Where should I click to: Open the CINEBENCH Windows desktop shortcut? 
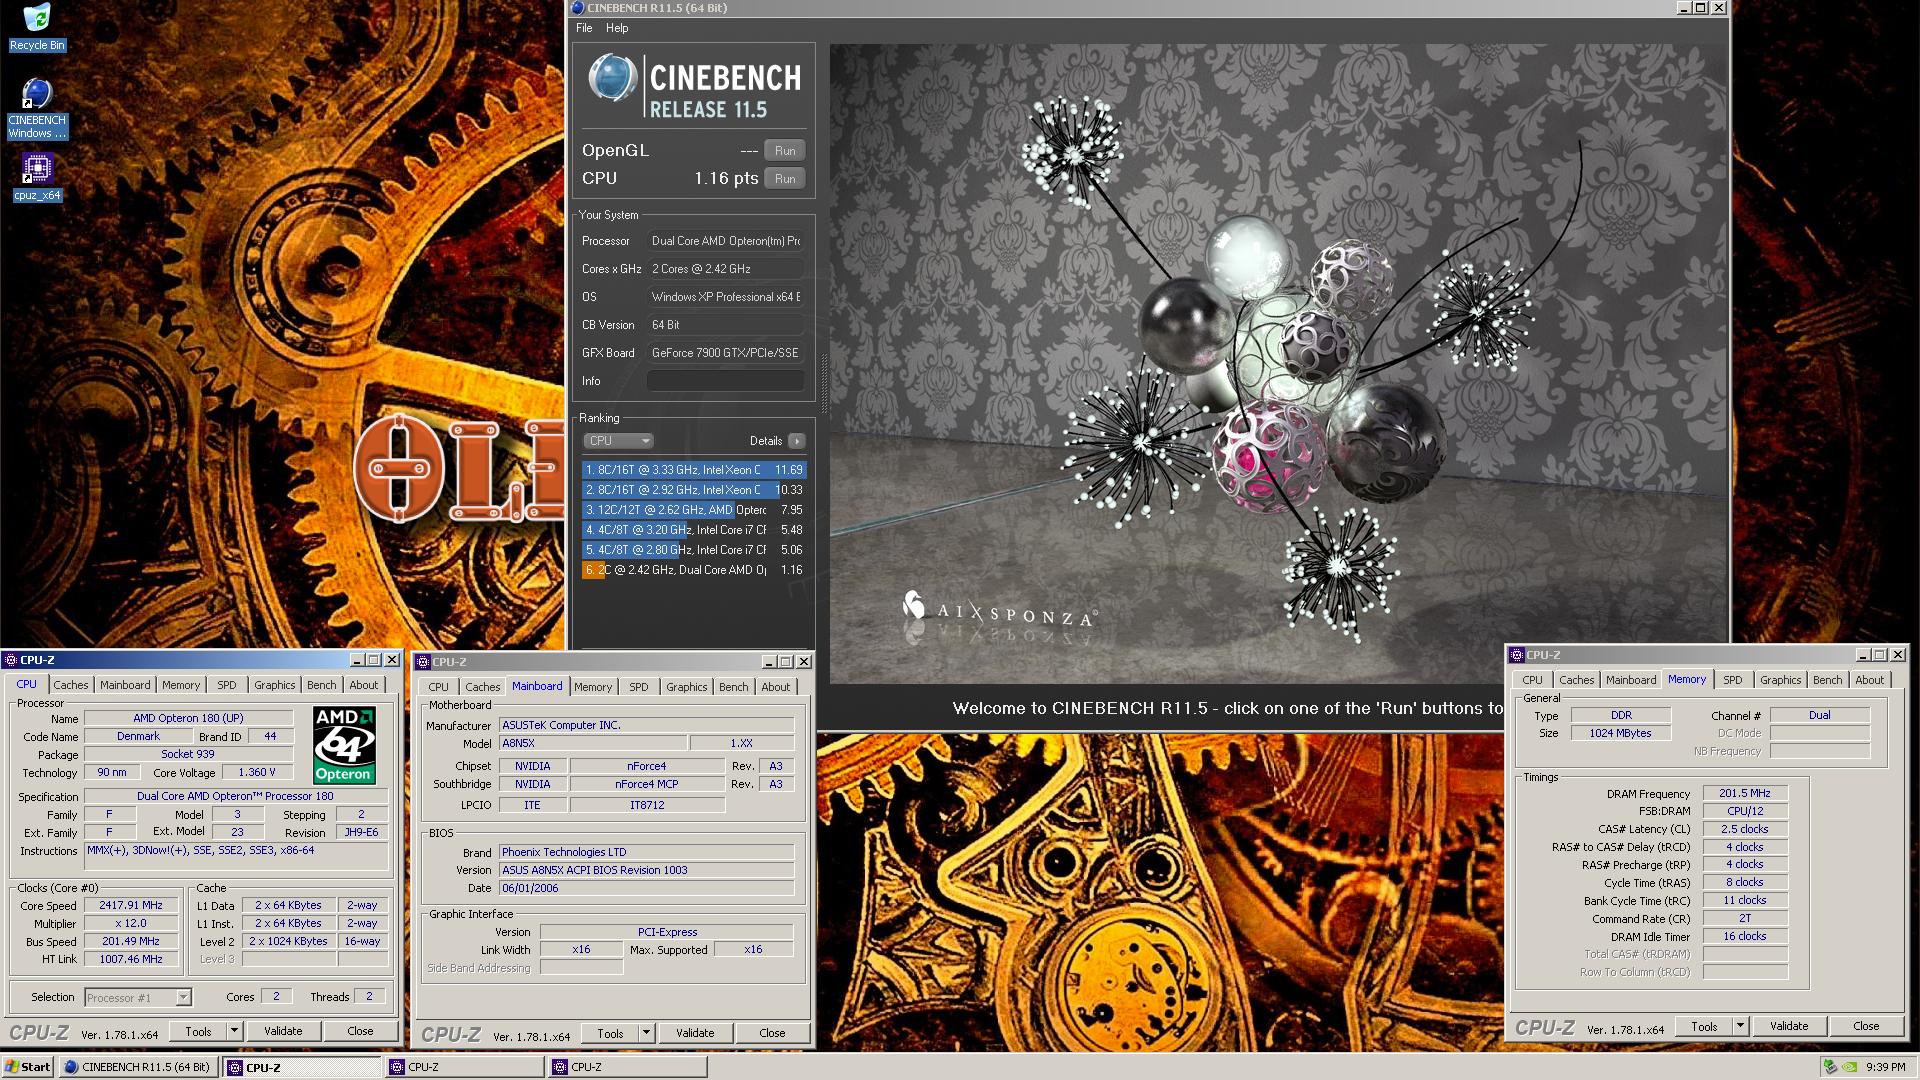pos(37,109)
